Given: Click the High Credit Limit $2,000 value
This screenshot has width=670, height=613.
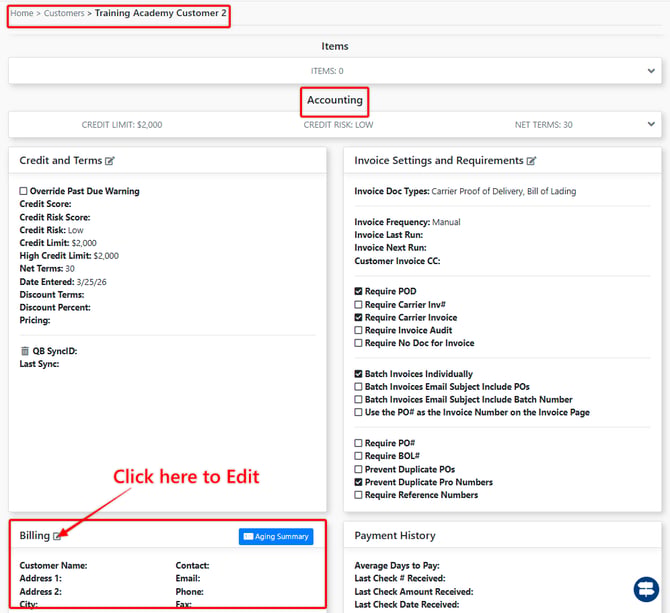Looking at the screenshot, I should click(106, 256).
